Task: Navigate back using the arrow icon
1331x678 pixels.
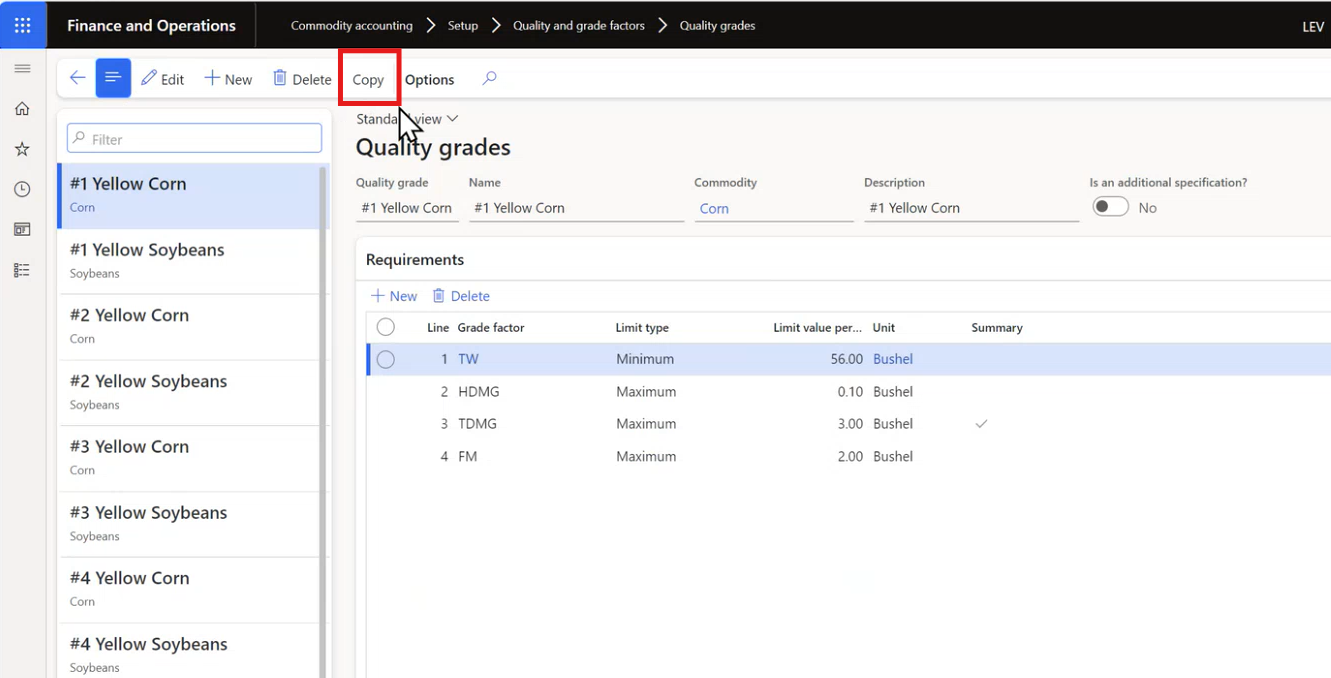Action: coord(77,77)
